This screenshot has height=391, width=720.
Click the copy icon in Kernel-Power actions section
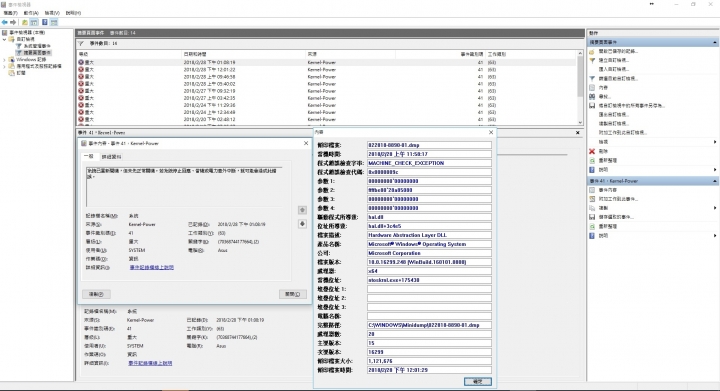click(592, 208)
